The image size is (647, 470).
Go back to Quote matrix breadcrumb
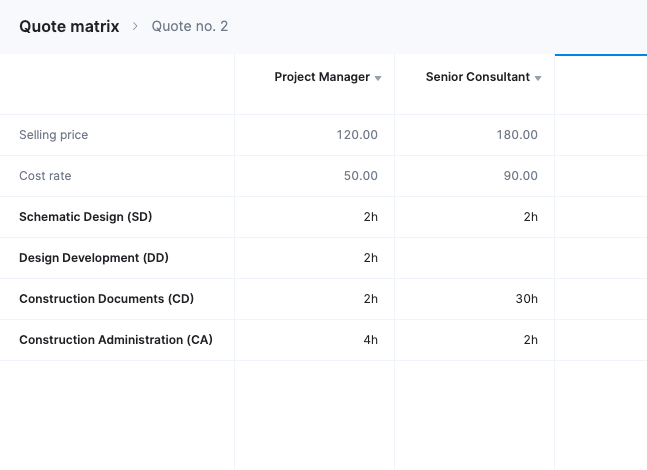tap(69, 26)
